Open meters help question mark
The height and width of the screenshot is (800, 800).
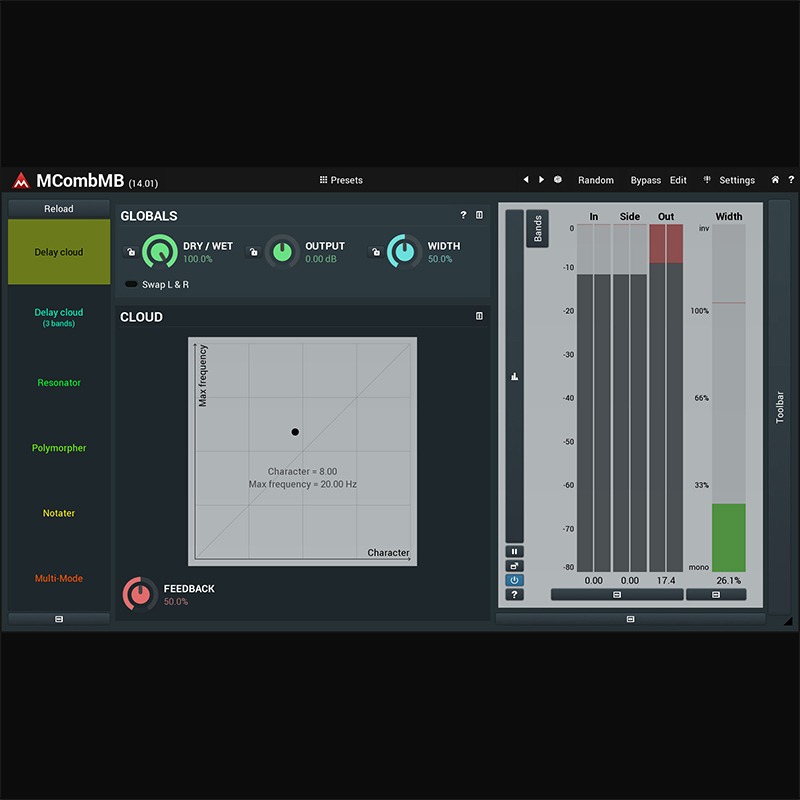[x=514, y=594]
